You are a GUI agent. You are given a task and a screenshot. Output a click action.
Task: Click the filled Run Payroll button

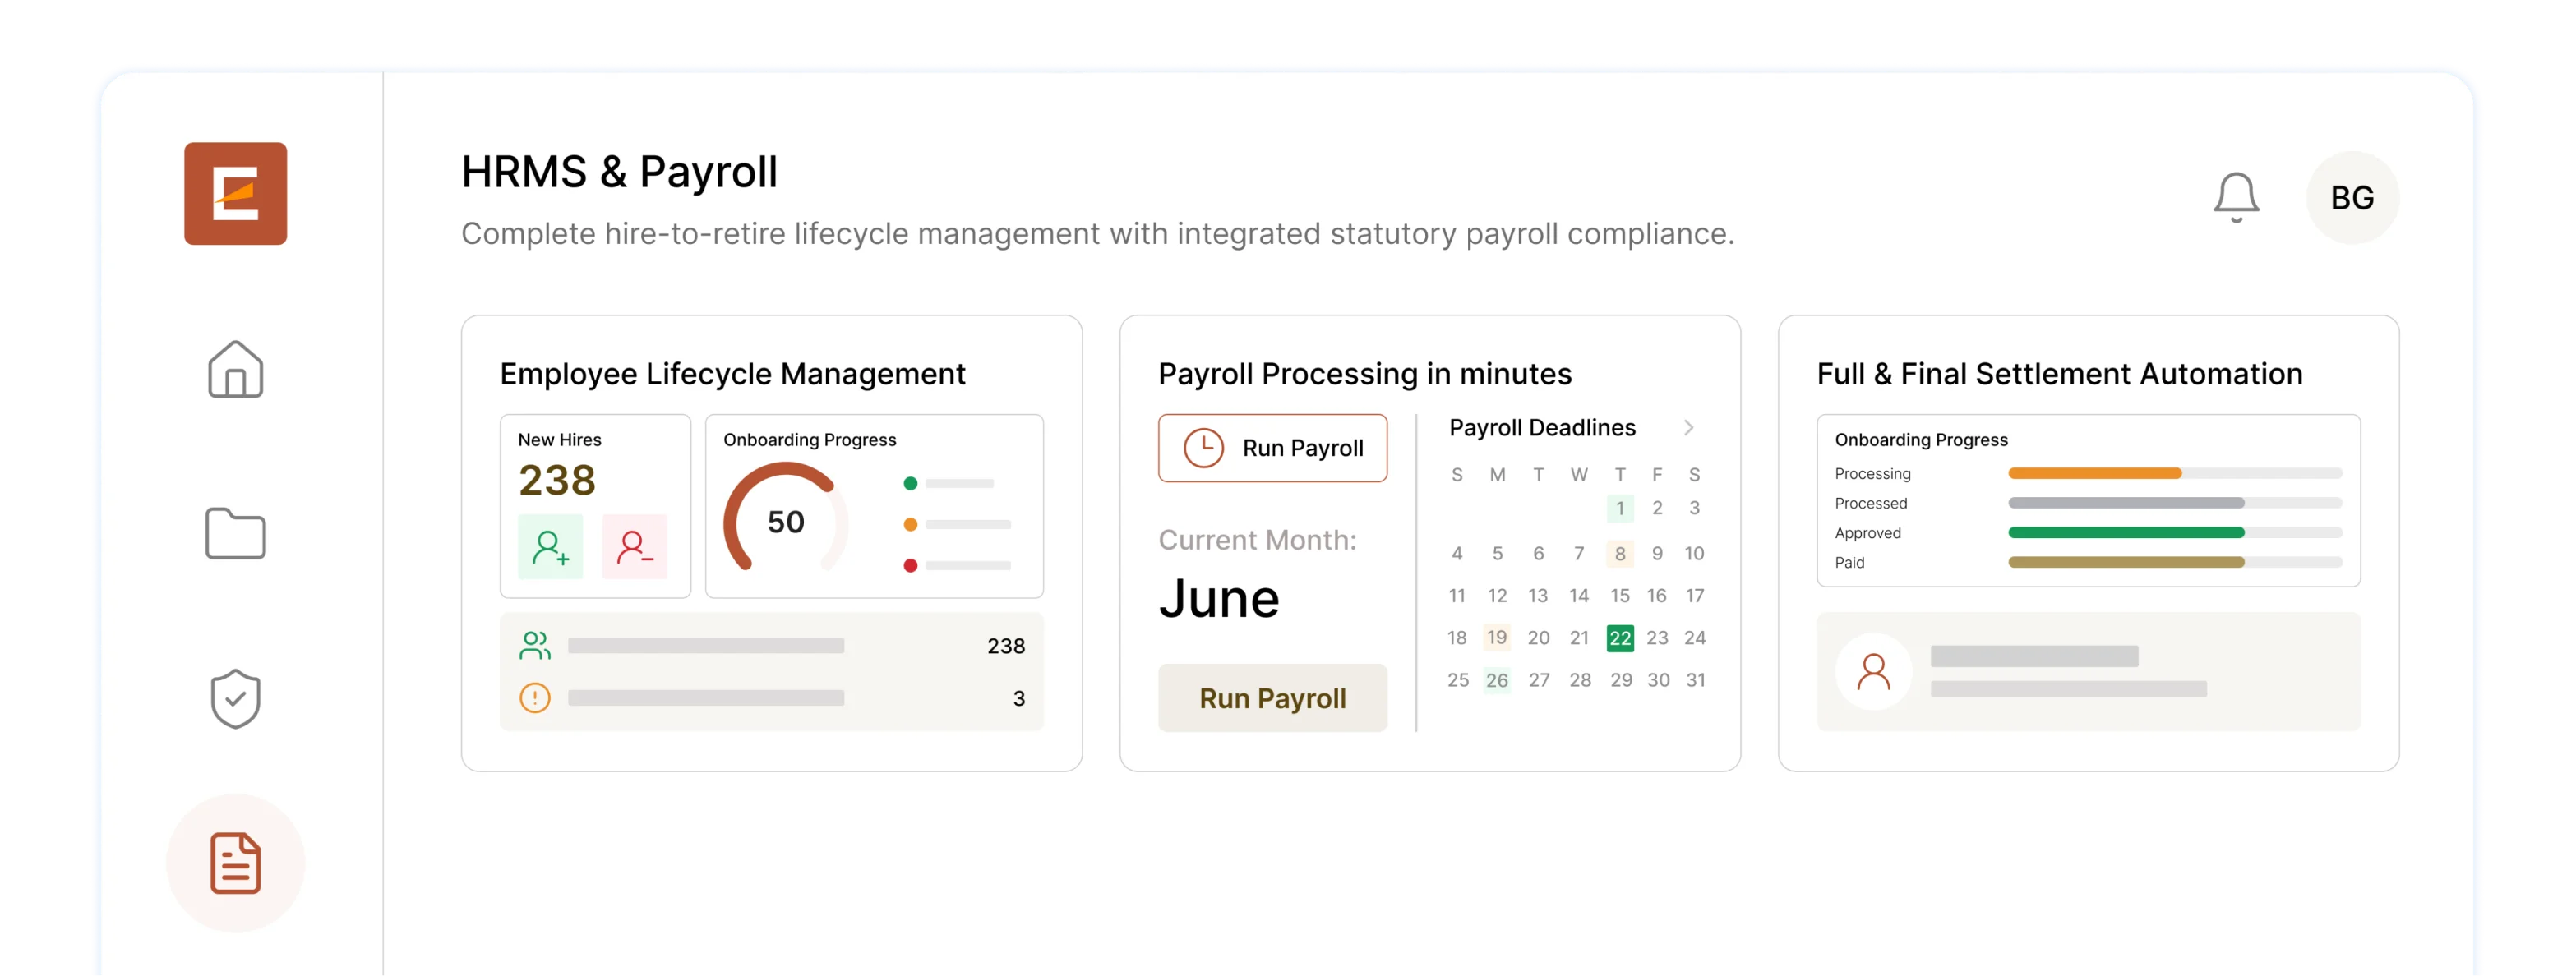[x=1272, y=698]
